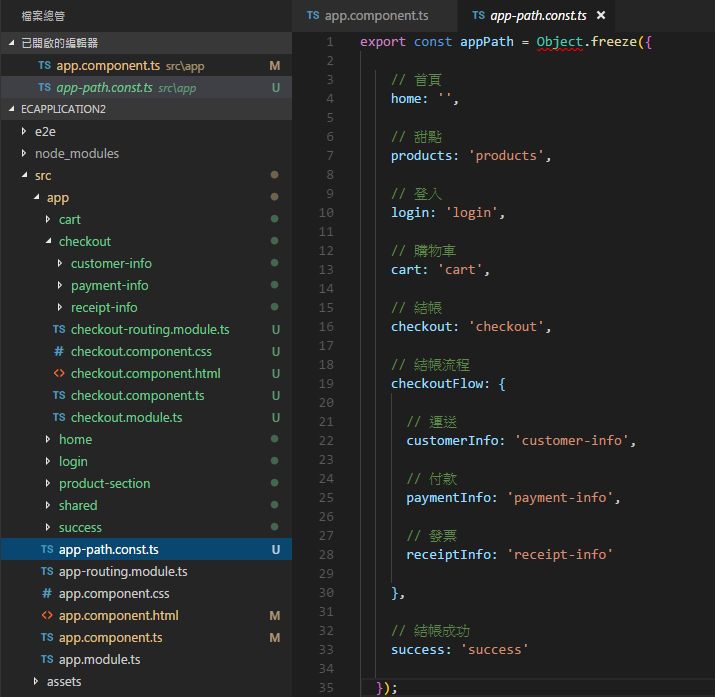
Task: Click the underlined Object keyword on line 1
Action: 560,42
